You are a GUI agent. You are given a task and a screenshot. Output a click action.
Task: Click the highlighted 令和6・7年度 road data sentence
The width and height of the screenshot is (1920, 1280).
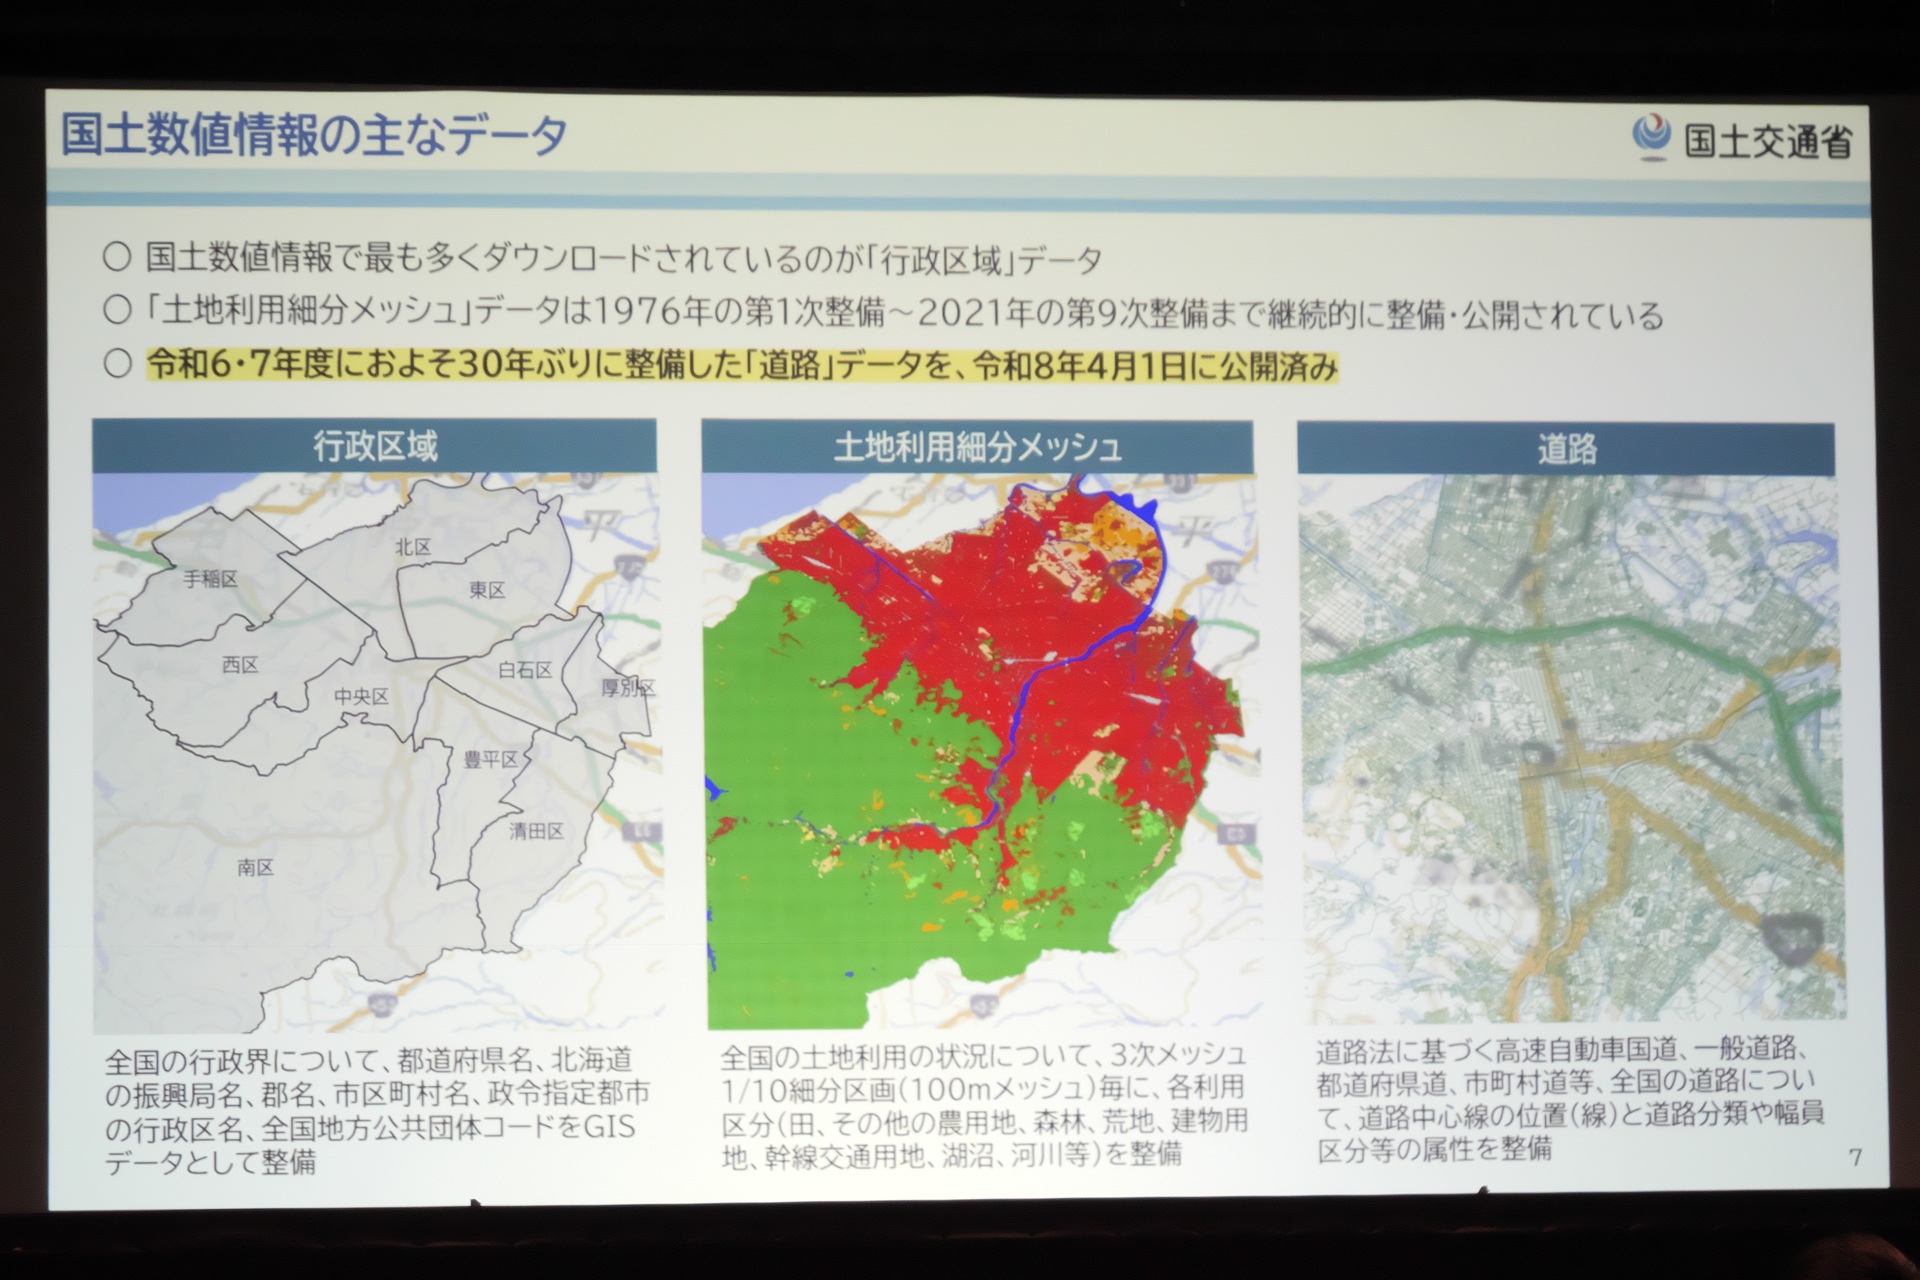(x=742, y=365)
